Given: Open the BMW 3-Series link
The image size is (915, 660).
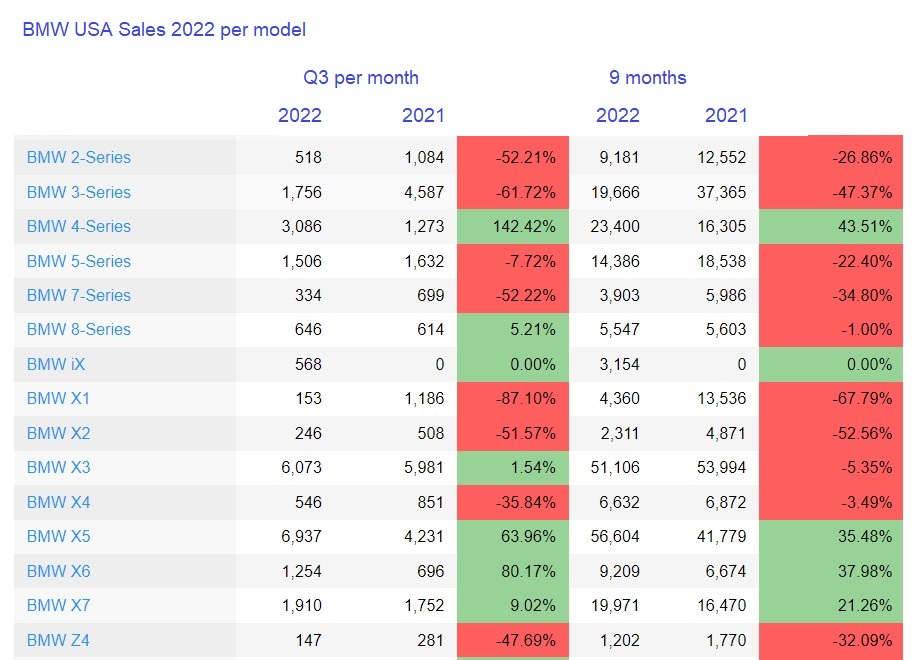Looking at the screenshot, I should [78, 192].
